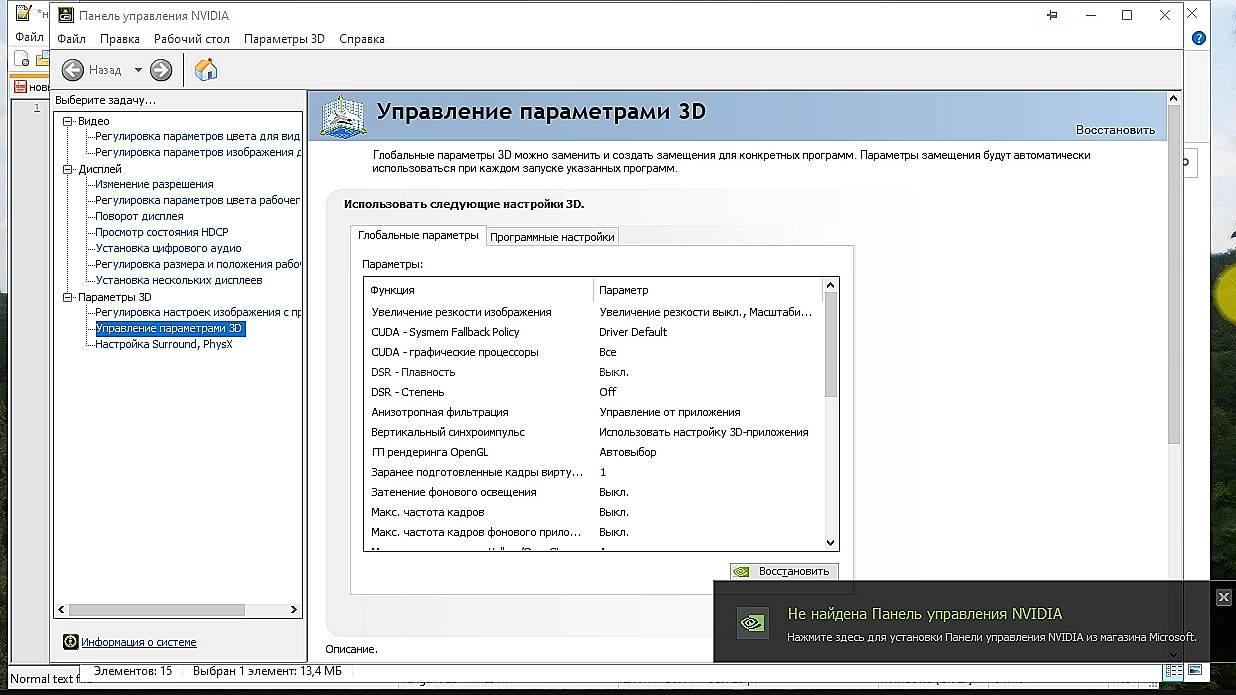Click the forward arrow navigation icon
Screen dimensions: 1236x695
(x=161, y=70)
